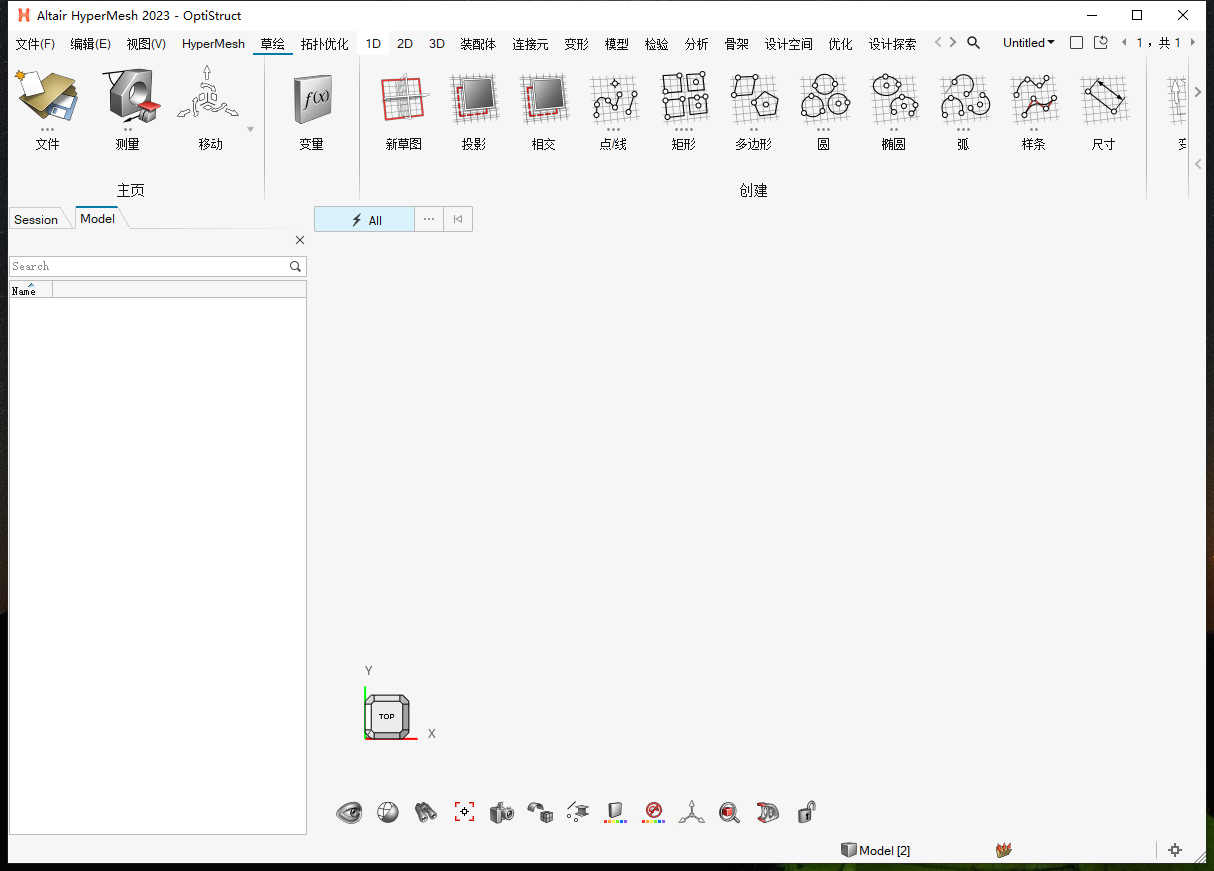Click the color-by-component bar icon at bottom

615,812
